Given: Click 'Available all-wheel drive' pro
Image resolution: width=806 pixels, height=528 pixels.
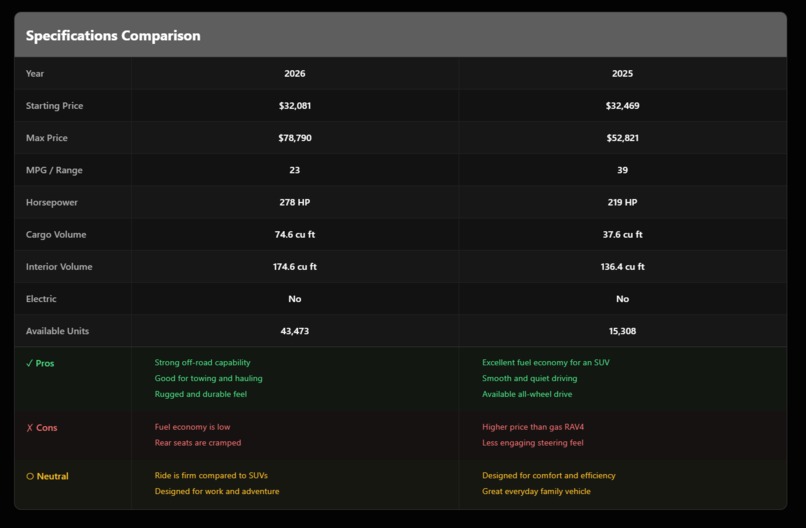Looking at the screenshot, I should coord(527,394).
